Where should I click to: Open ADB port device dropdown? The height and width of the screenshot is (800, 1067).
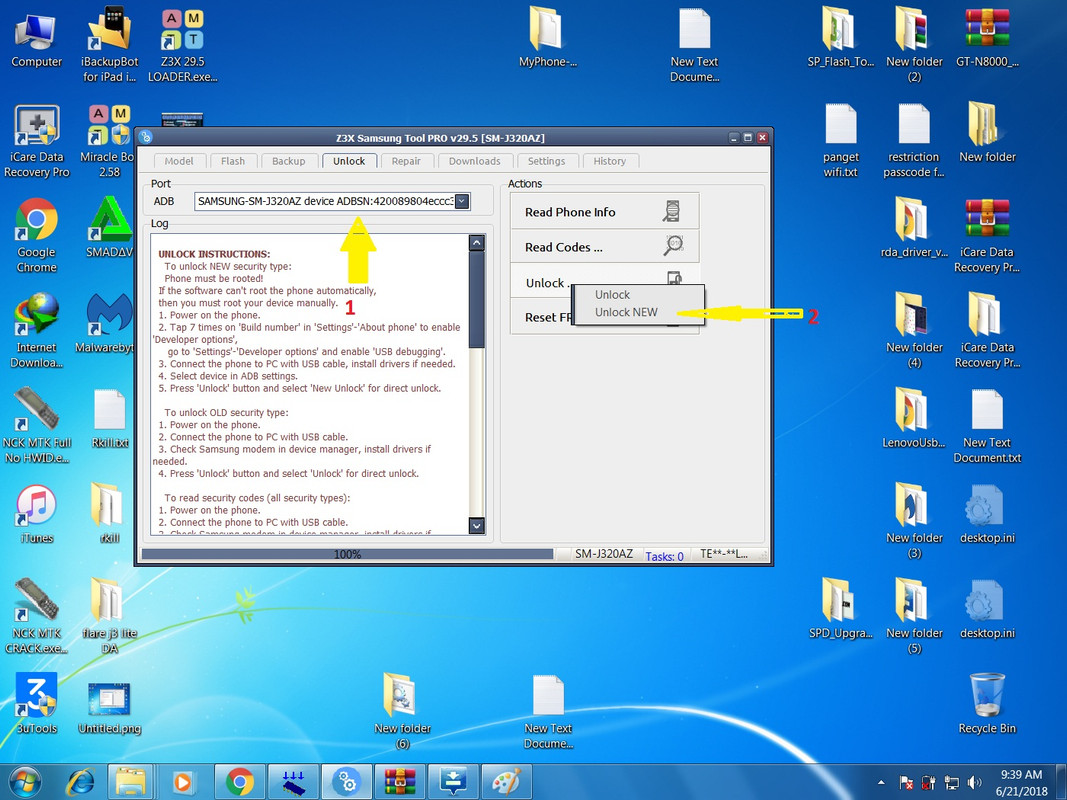(461, 201)
